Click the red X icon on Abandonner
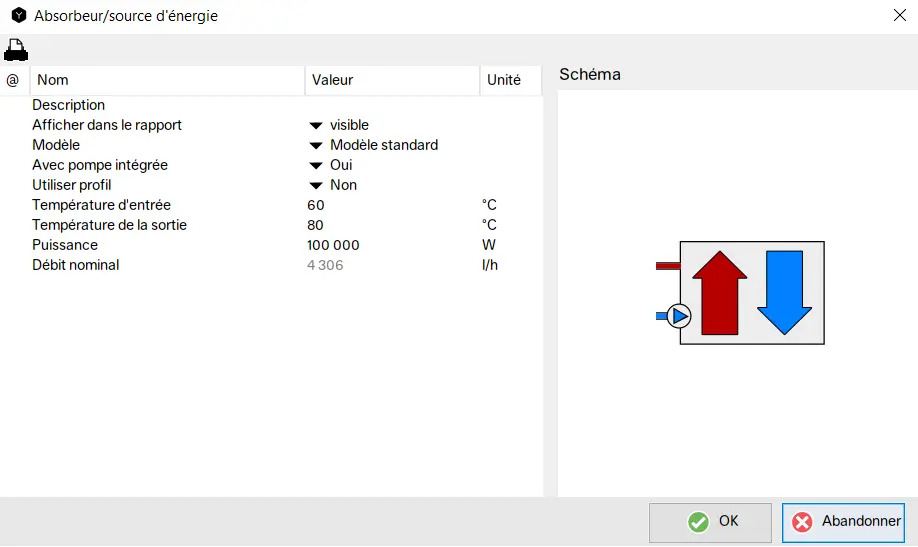This screenshot has height=547, width=918. click(802, 522)
